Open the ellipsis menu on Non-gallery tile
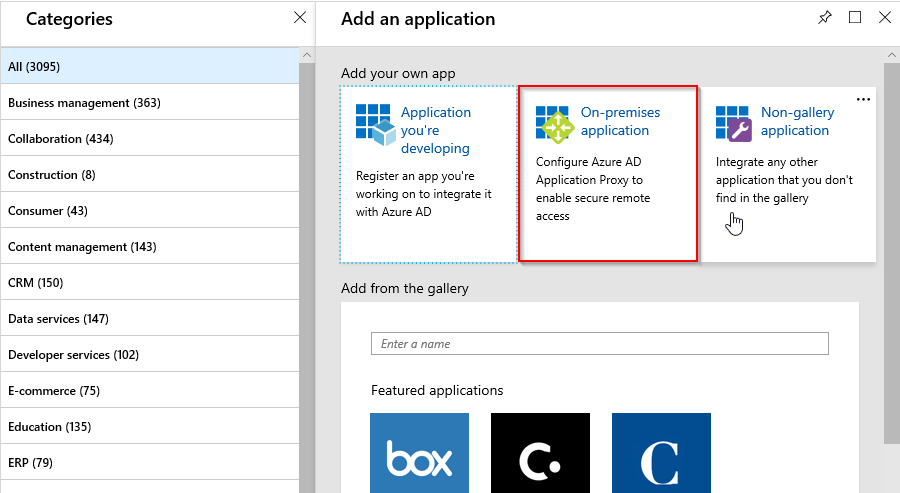This screenshot has width=900, height=493. point(863,99)
